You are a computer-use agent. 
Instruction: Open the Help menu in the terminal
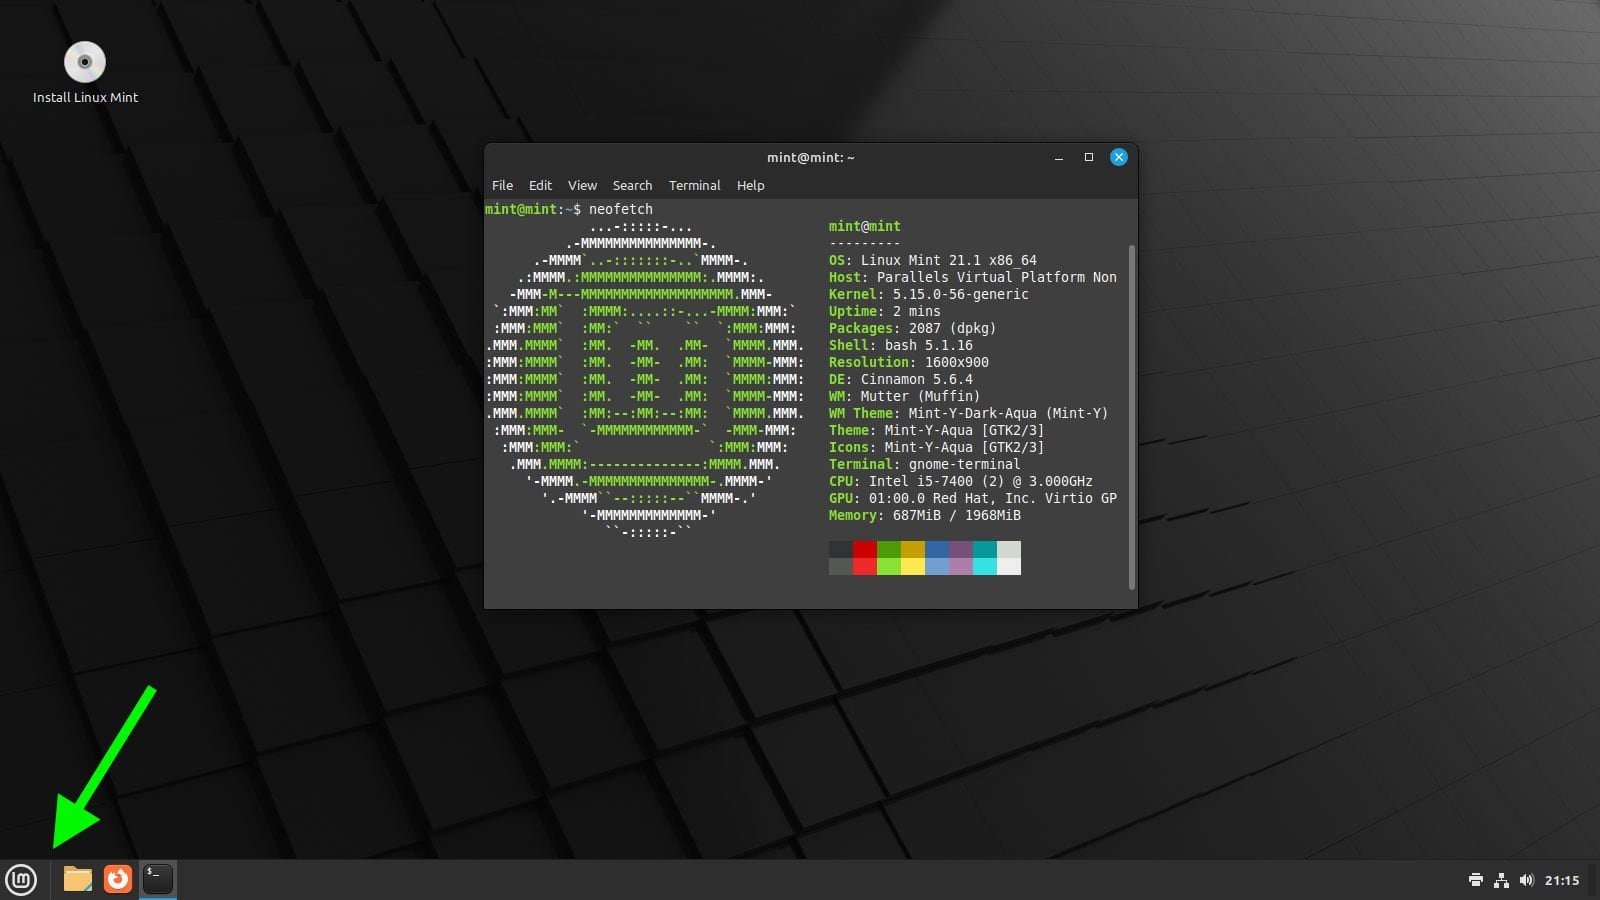(x=750, y=185)
